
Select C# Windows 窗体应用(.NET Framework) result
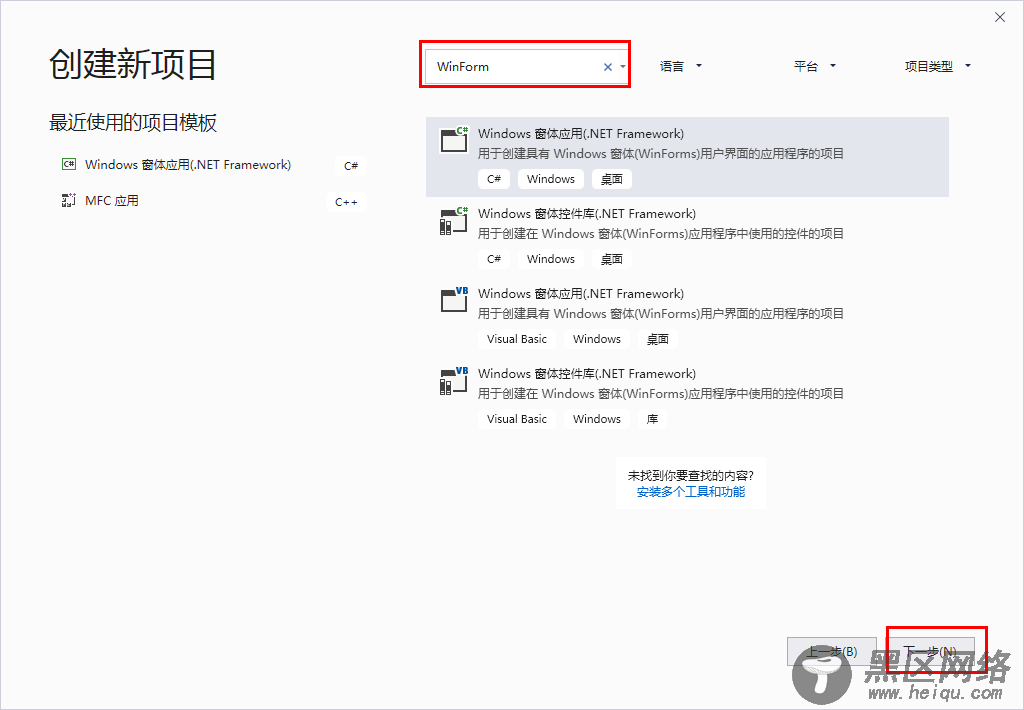[687, 157]
